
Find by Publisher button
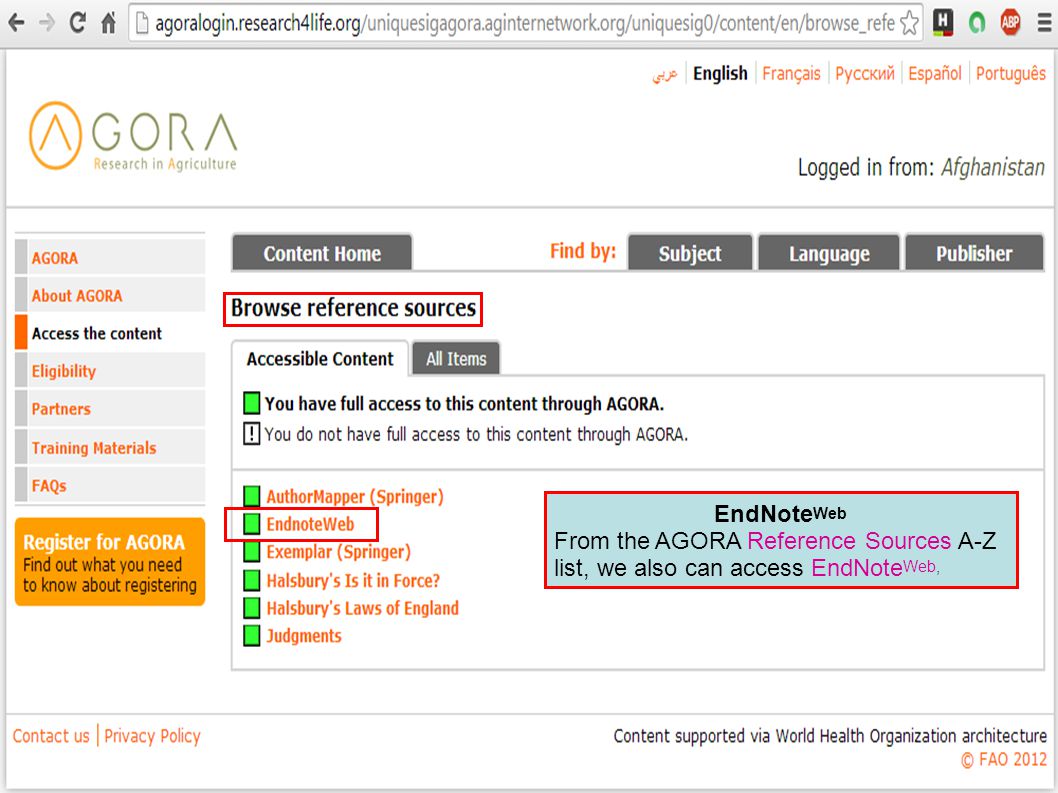pyautogui.click(x=974, y=253)
